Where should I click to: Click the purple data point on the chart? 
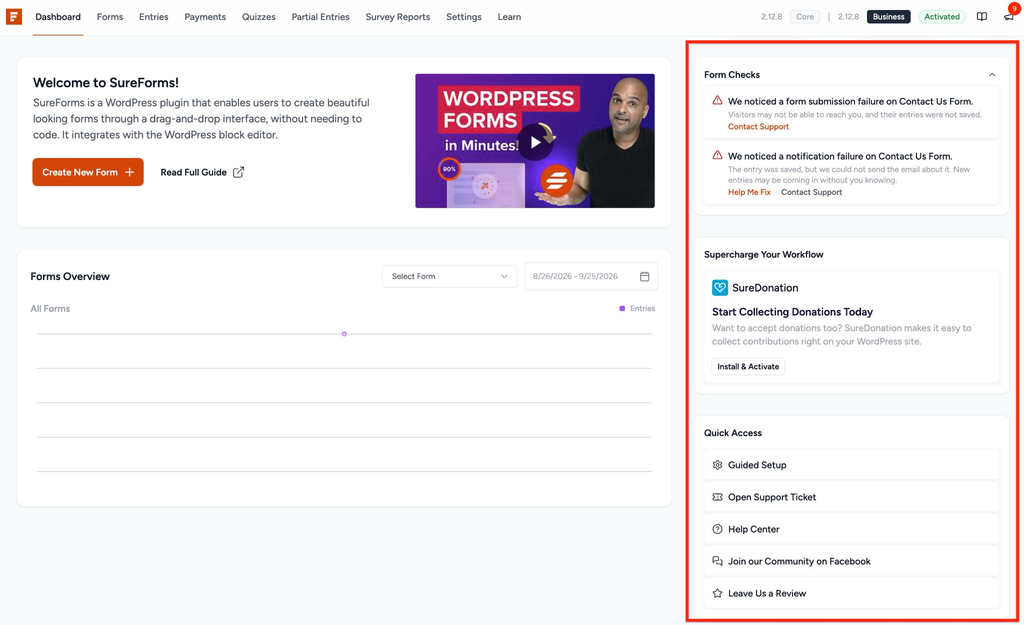(344, 334)
